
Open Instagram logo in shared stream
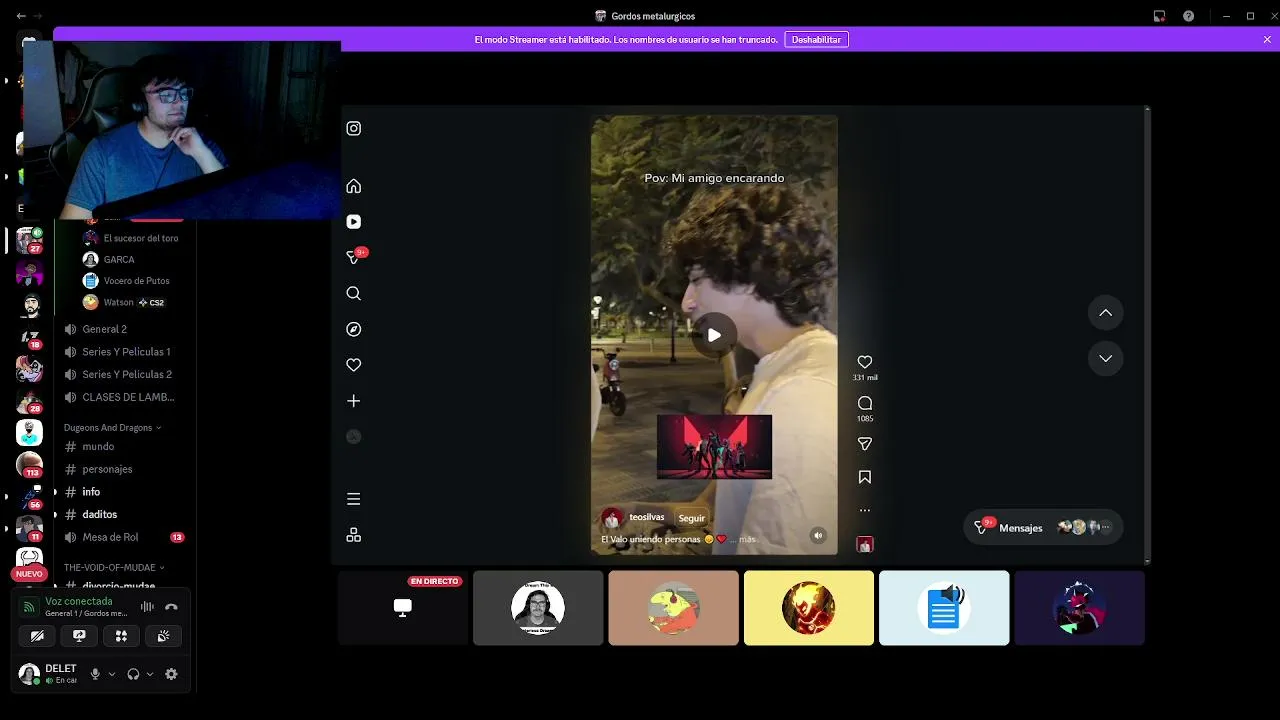pyautogui.click(x=353, y=128)
